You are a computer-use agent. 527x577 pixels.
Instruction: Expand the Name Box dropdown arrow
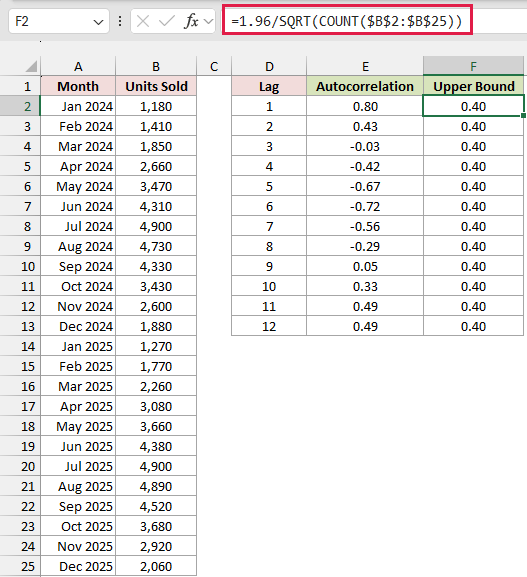coord(98,22)
